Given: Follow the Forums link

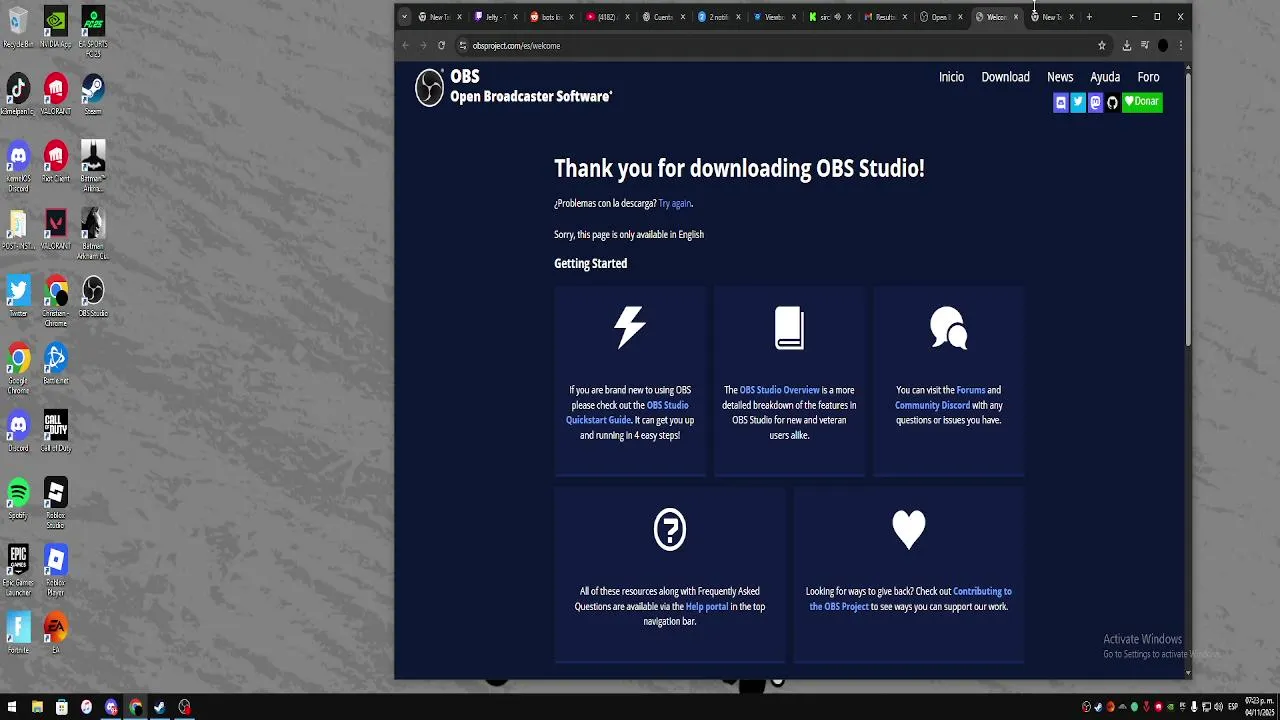Looking at the screenshot, I should point(970,390).
